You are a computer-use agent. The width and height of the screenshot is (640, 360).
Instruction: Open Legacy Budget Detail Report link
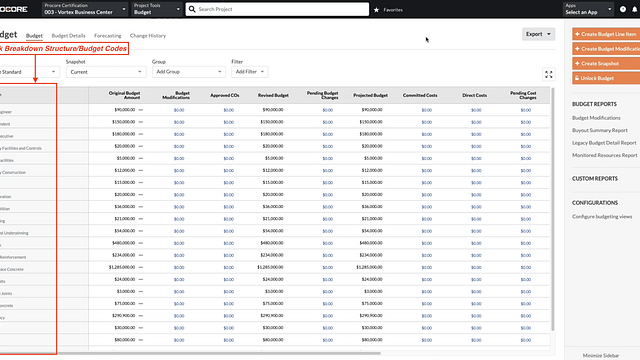(604, 143)
